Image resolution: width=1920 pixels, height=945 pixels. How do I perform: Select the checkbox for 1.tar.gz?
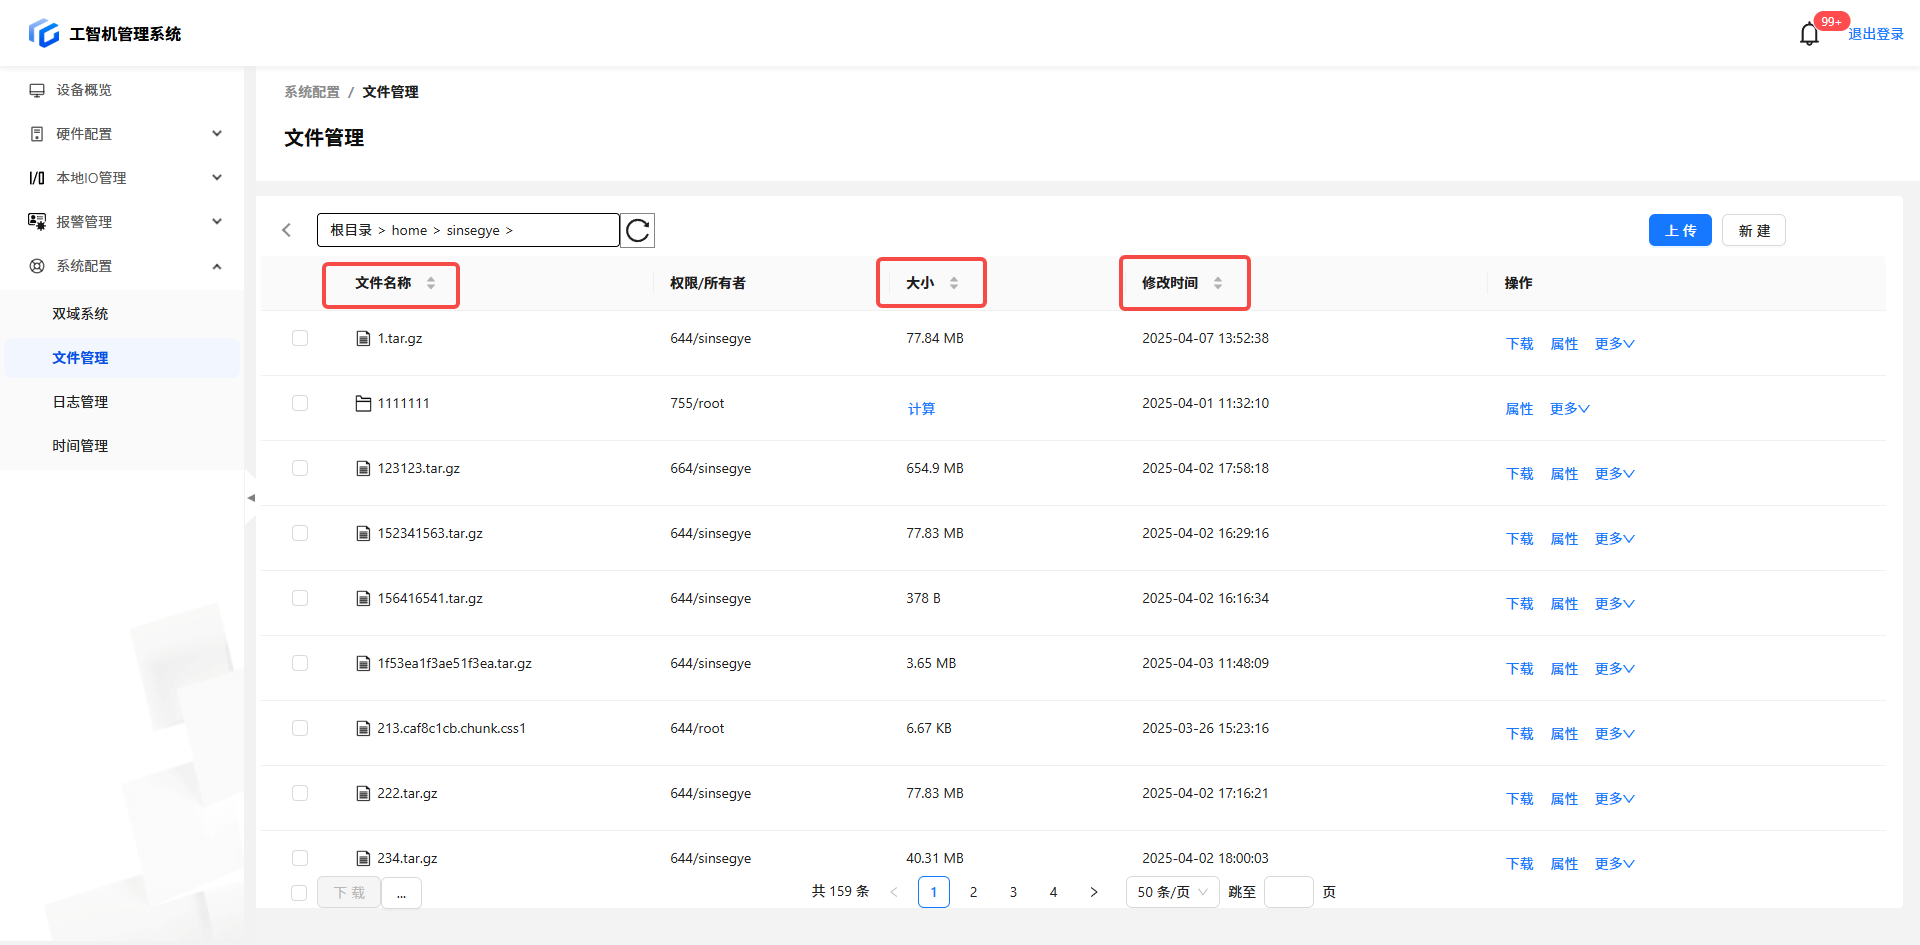[300, 339]
